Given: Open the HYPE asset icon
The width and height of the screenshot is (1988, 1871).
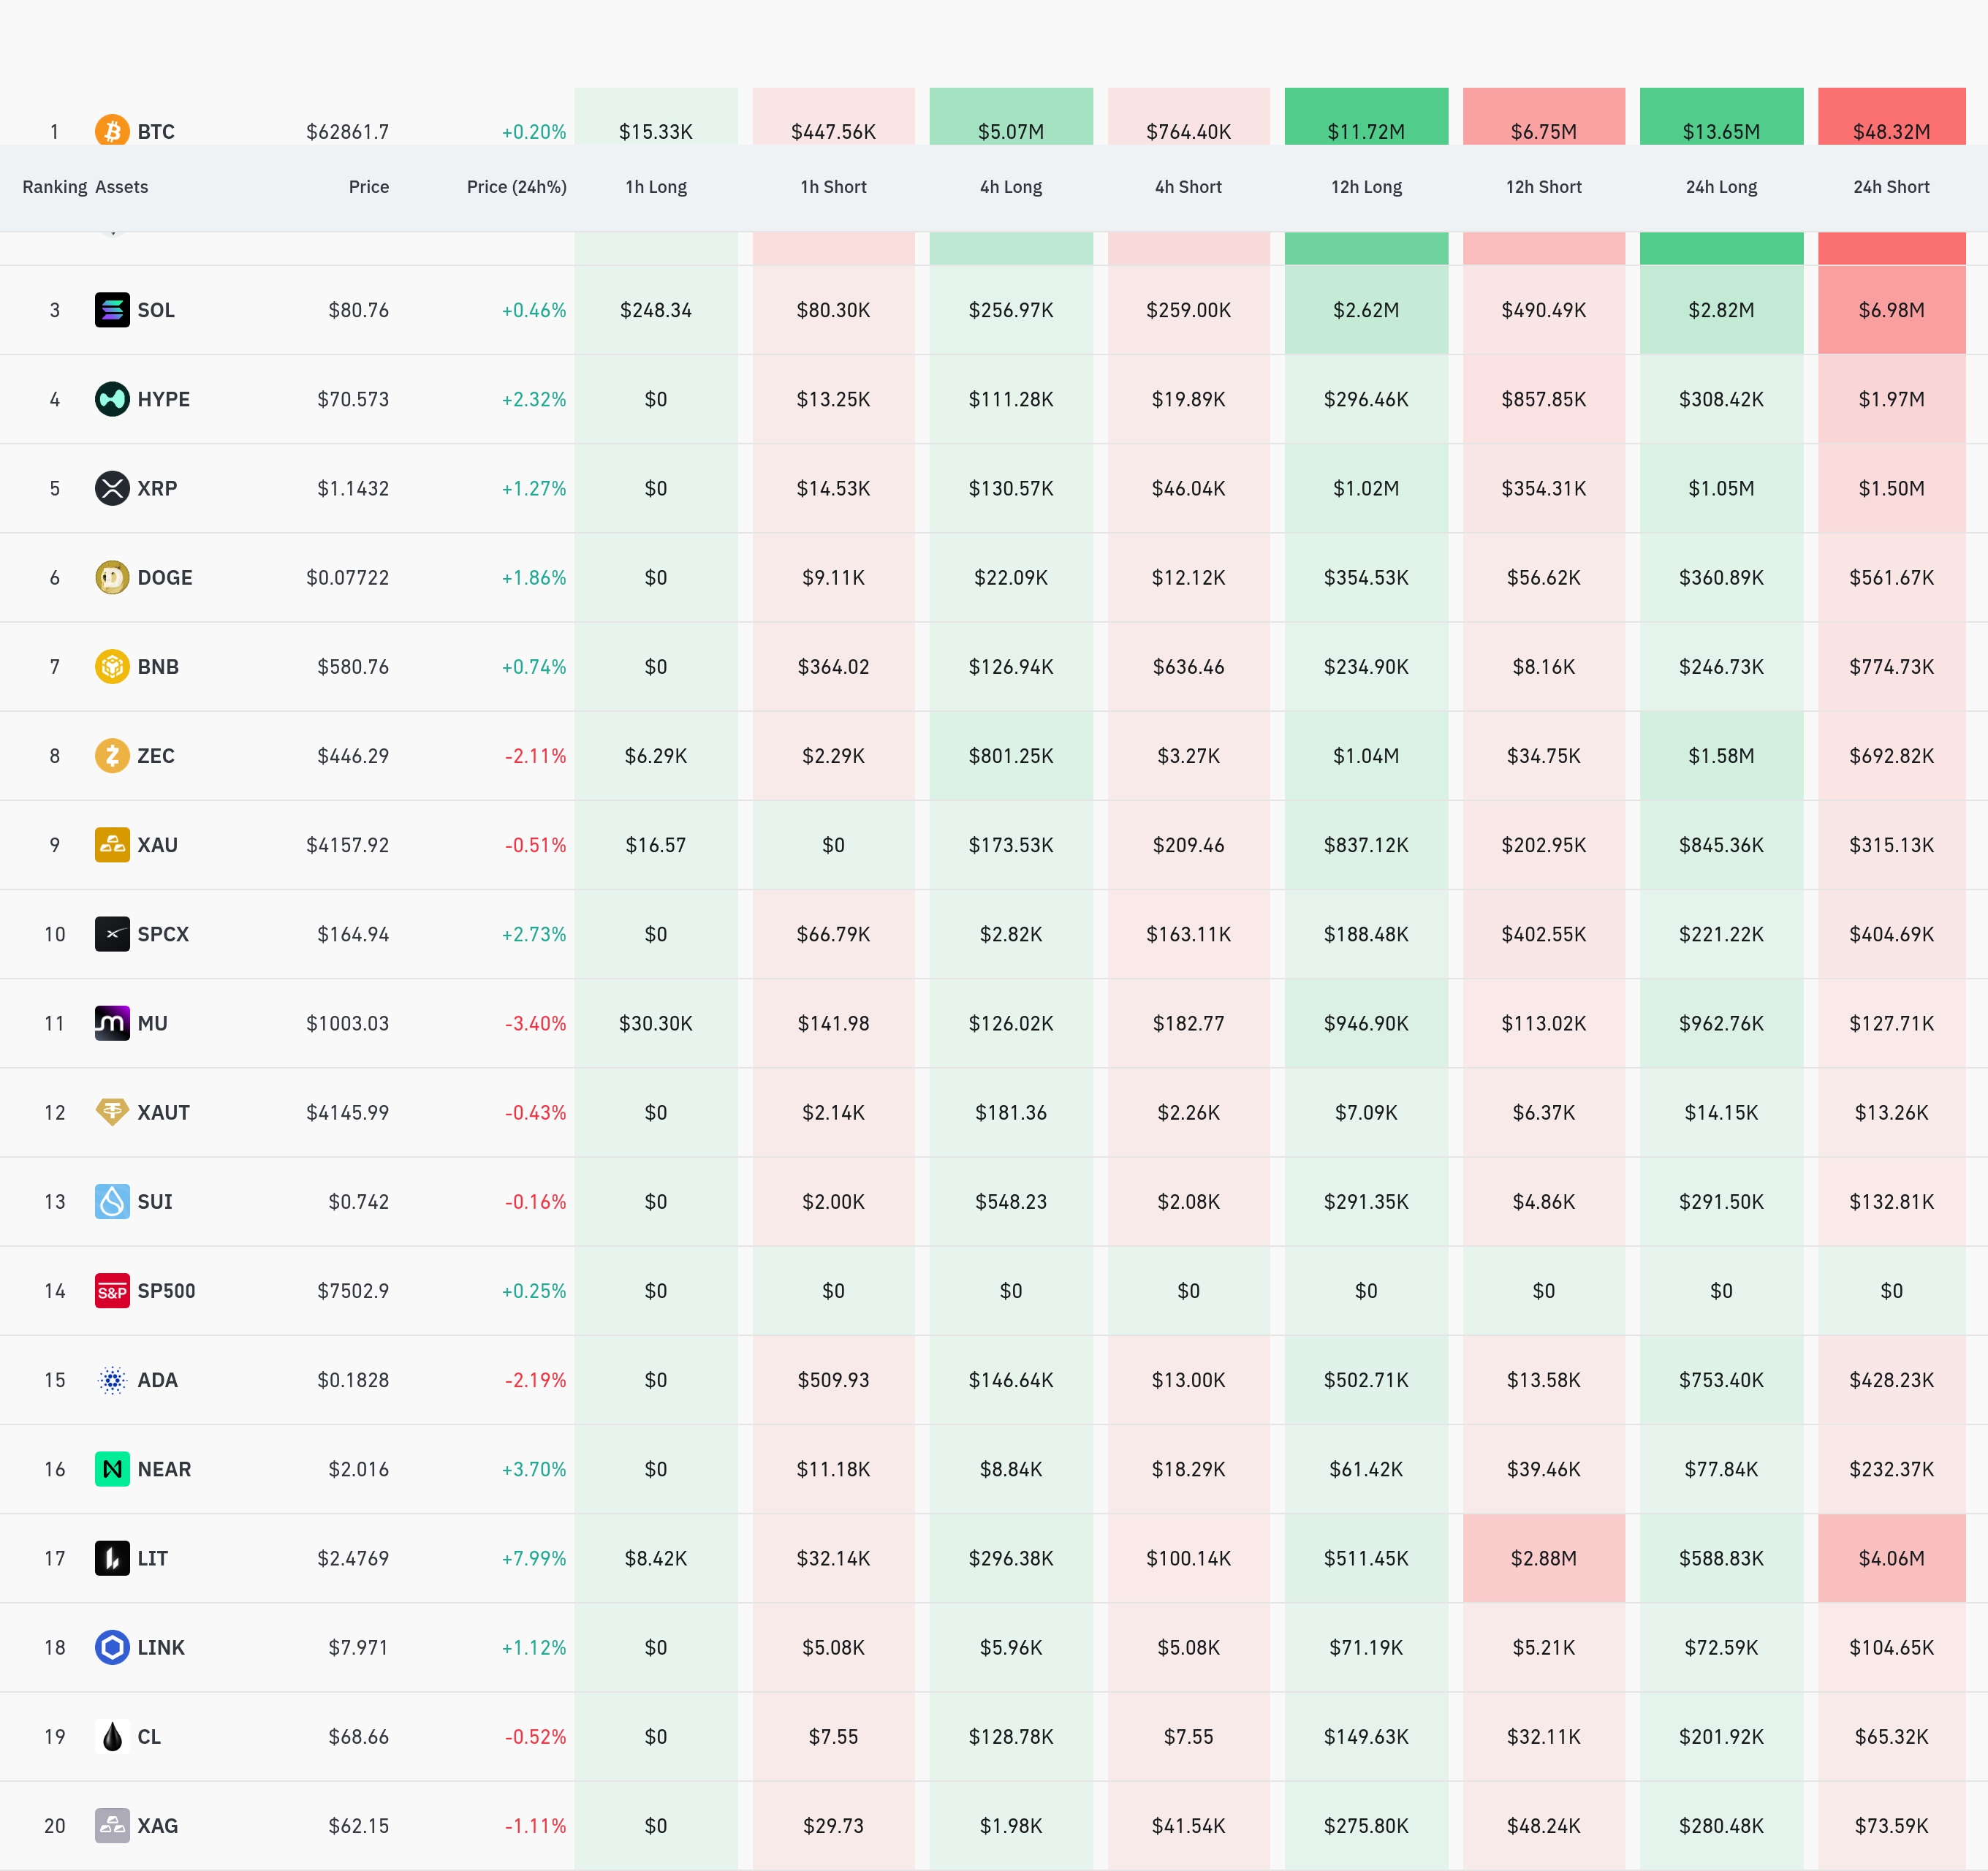Looking at the screenshot, I should pos(112,399).
